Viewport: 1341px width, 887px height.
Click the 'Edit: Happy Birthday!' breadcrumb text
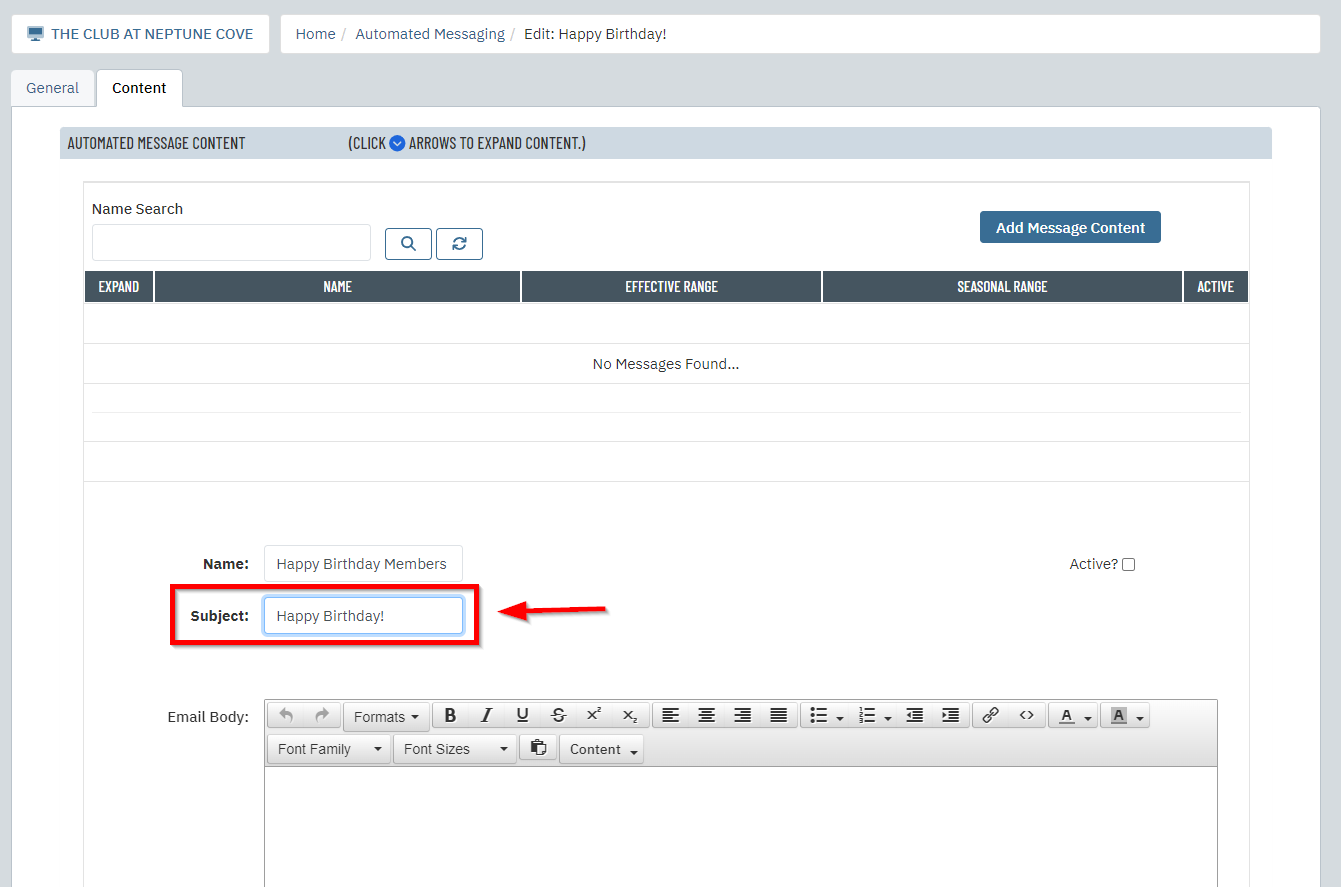coord(595,34)
